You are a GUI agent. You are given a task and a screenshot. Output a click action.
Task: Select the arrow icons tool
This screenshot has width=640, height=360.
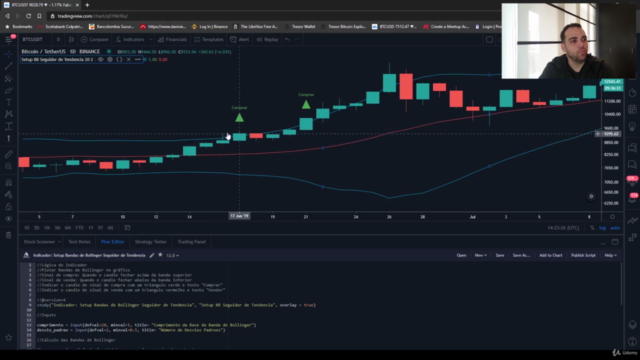pos(9,138)
